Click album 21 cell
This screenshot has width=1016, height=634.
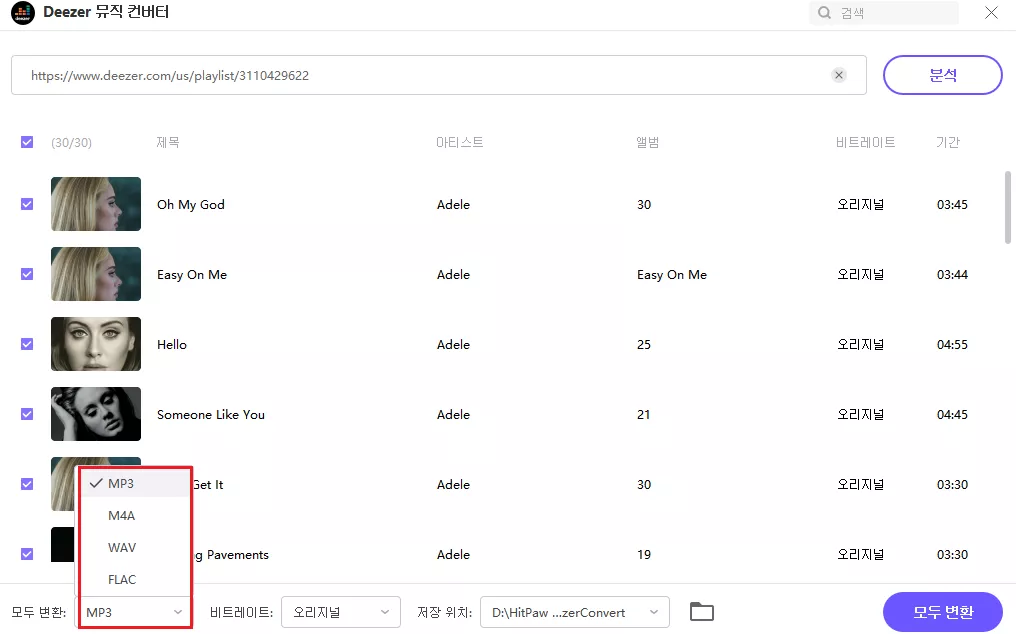pos(643,415)
